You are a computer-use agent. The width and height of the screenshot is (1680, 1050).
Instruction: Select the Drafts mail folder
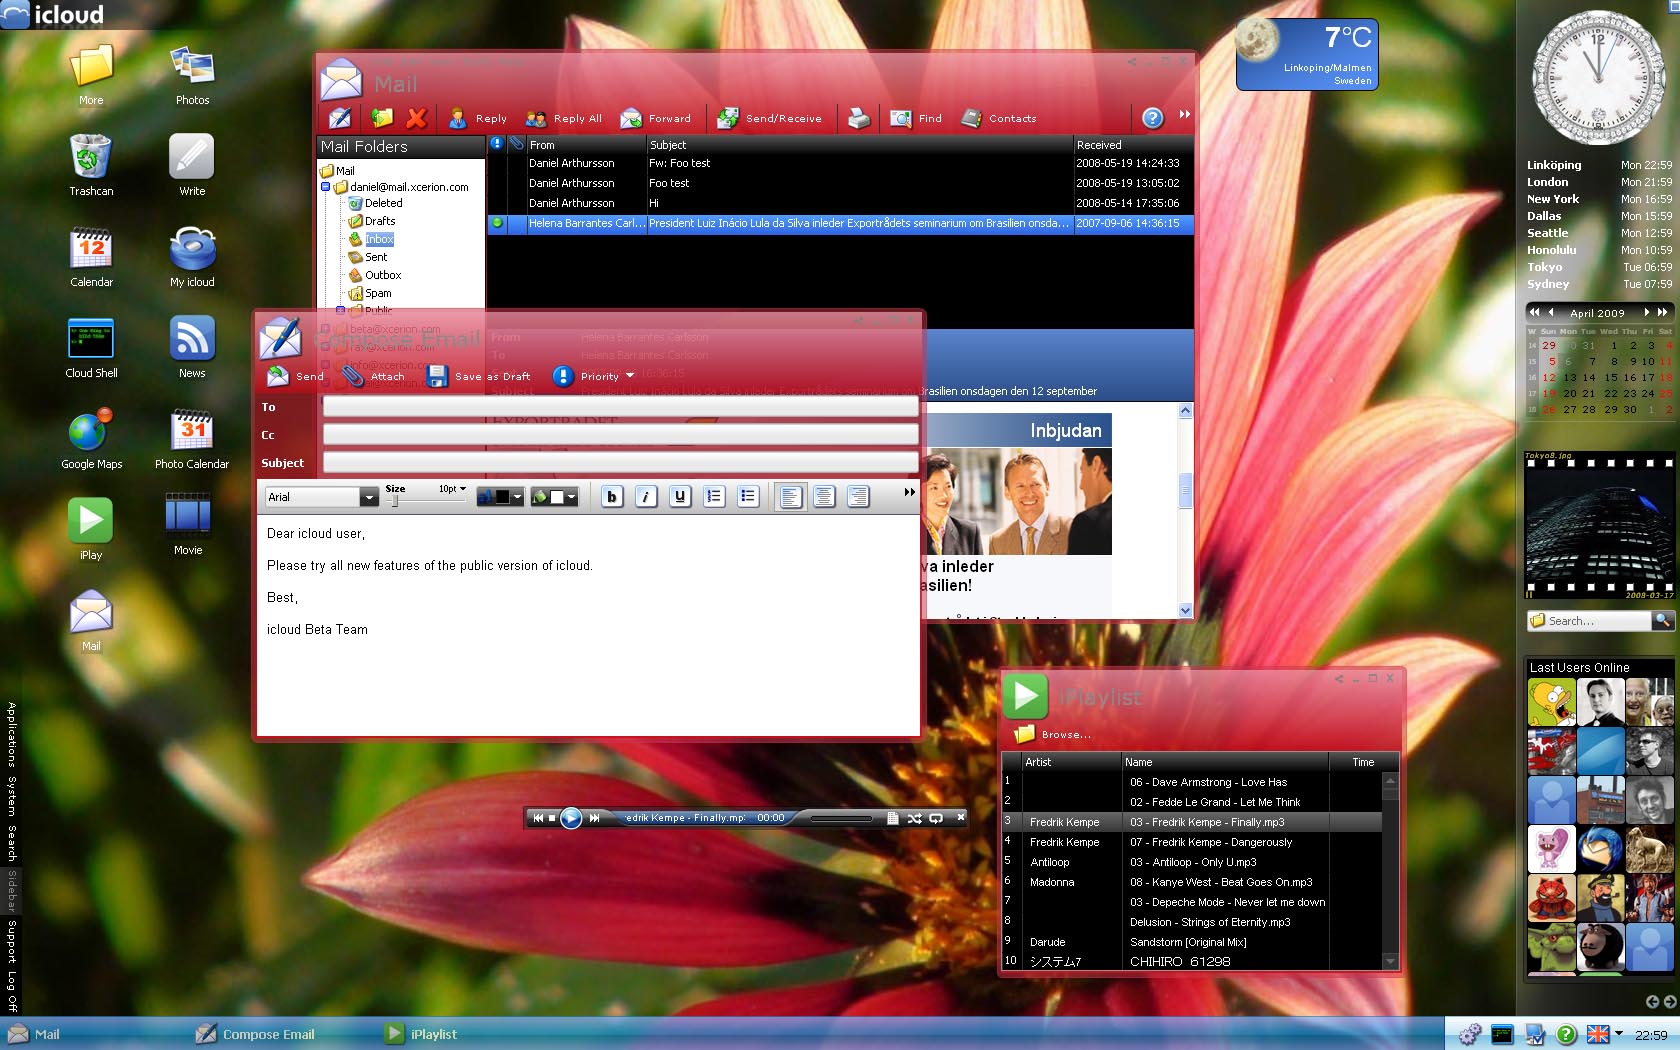click(372, 221)
